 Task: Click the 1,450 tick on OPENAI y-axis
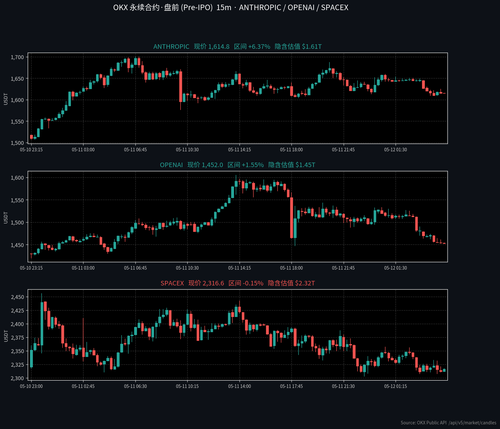(x=17, y=245)
